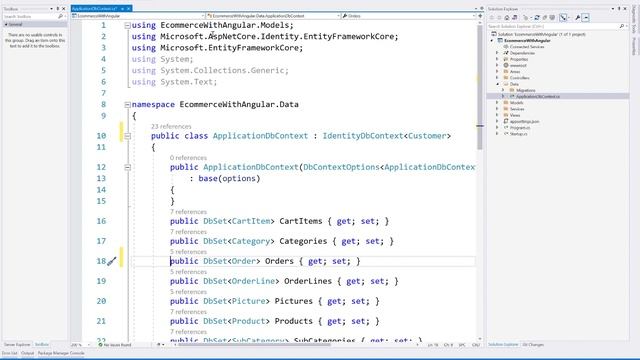640x360 pixels.
Task: Collapse the General group in Toolbox
Action: coord(6,24)
